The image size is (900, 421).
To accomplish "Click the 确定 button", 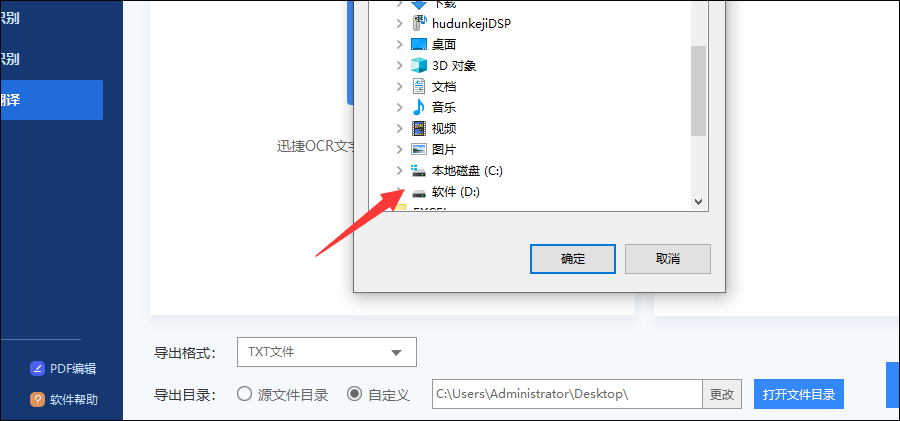I will pos(573,259).
